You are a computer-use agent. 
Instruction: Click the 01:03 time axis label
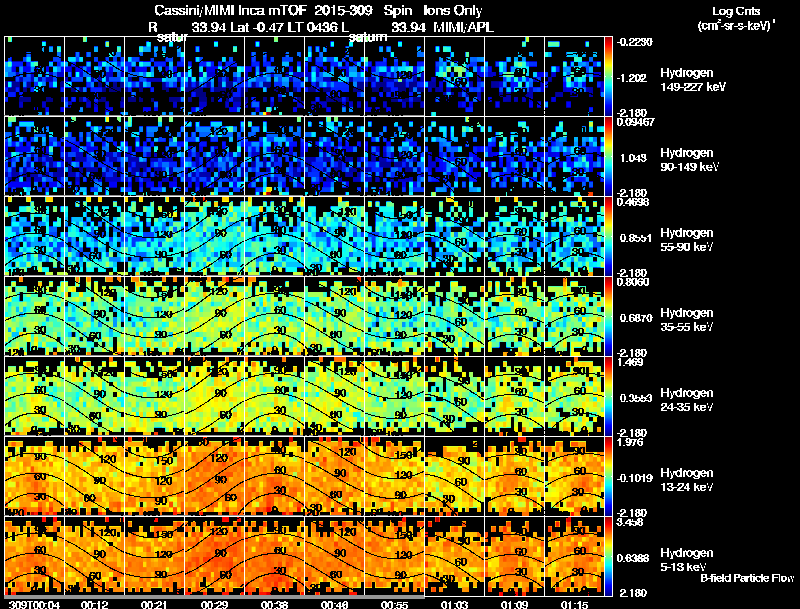point(454,604)
